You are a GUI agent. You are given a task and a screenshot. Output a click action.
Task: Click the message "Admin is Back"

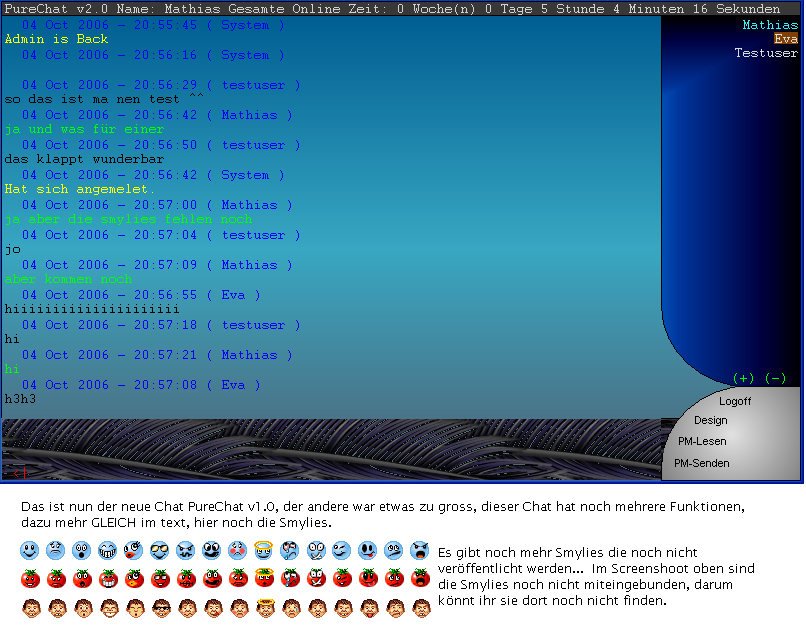(x=57, y=39)
